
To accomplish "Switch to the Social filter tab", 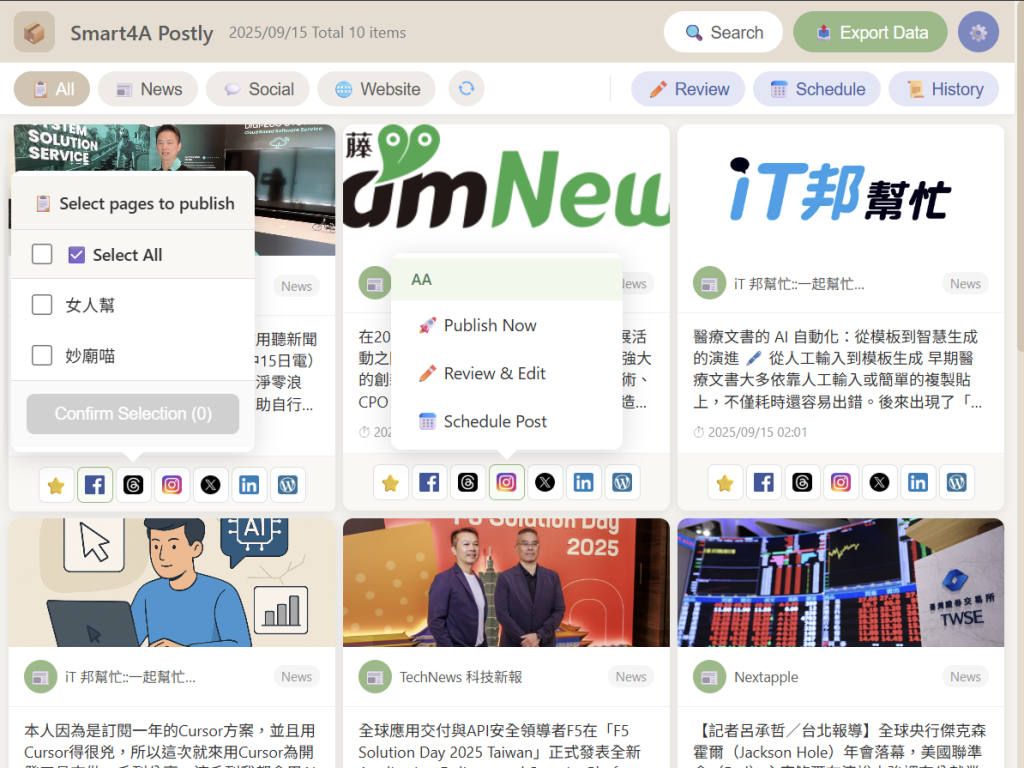I will 259,89.
